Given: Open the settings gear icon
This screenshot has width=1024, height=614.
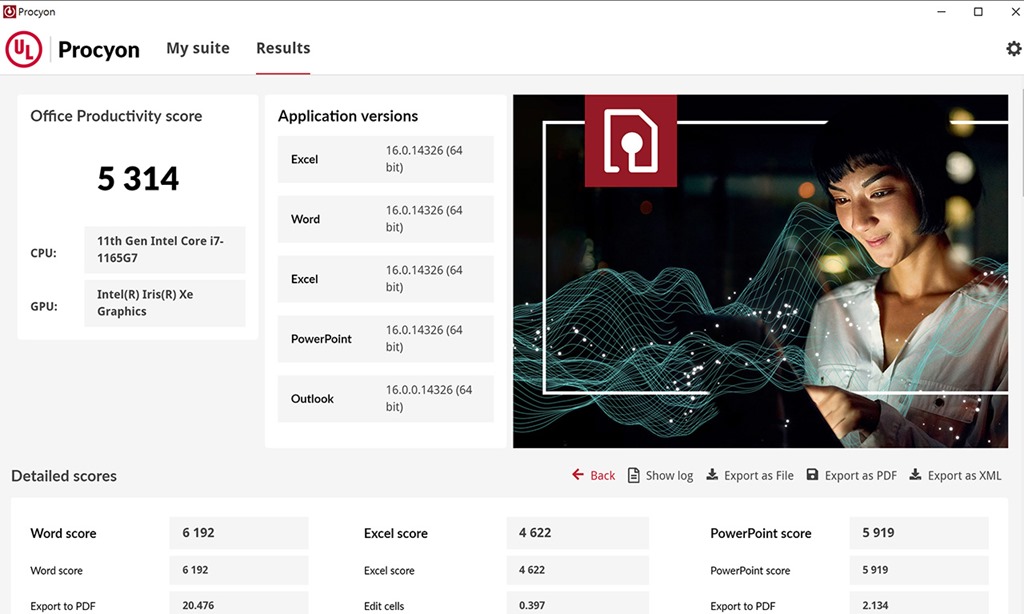Looking at the screenshot, I should coord(1013,49).
